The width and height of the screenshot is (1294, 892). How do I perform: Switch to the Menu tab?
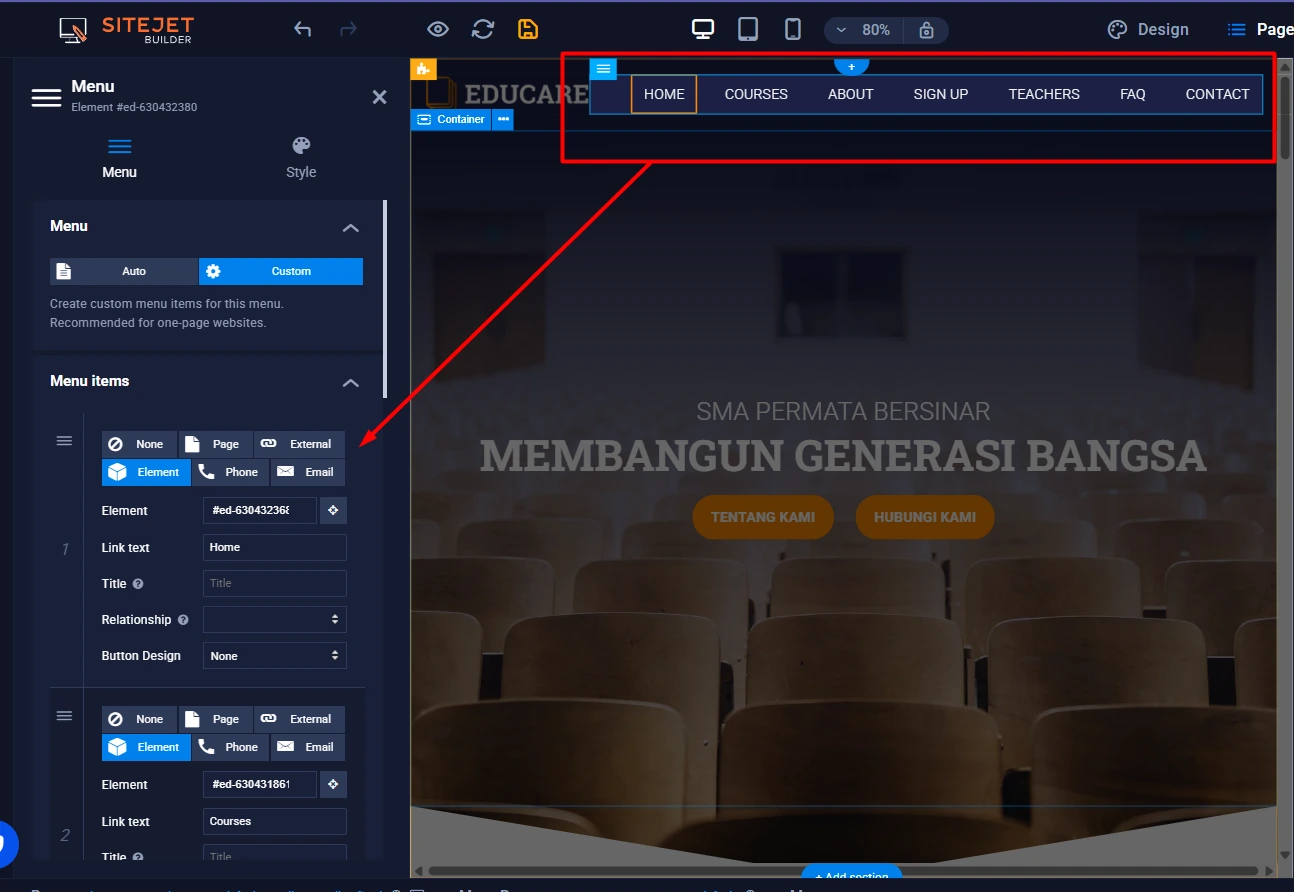click(x=119, y=158)
